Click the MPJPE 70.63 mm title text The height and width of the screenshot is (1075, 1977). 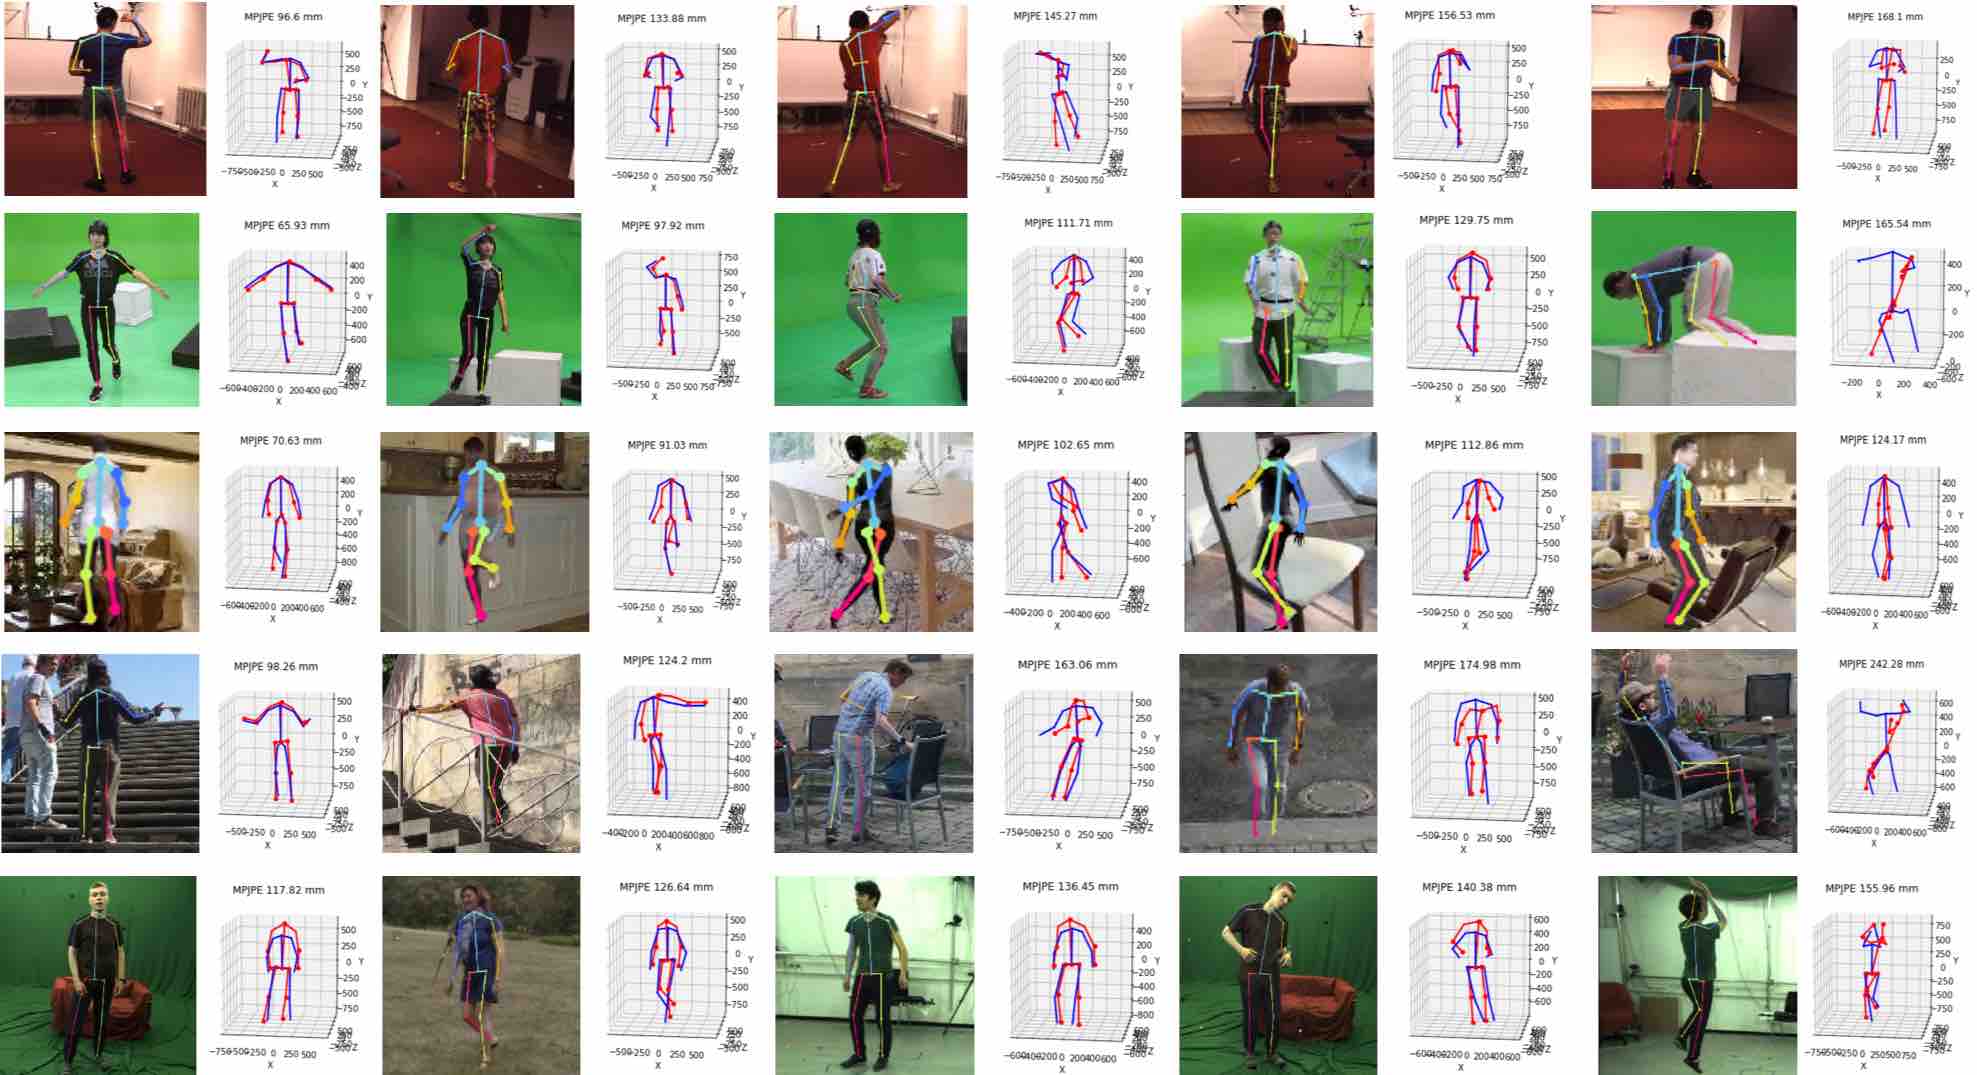pyautogui.click(x=281, y=440)
